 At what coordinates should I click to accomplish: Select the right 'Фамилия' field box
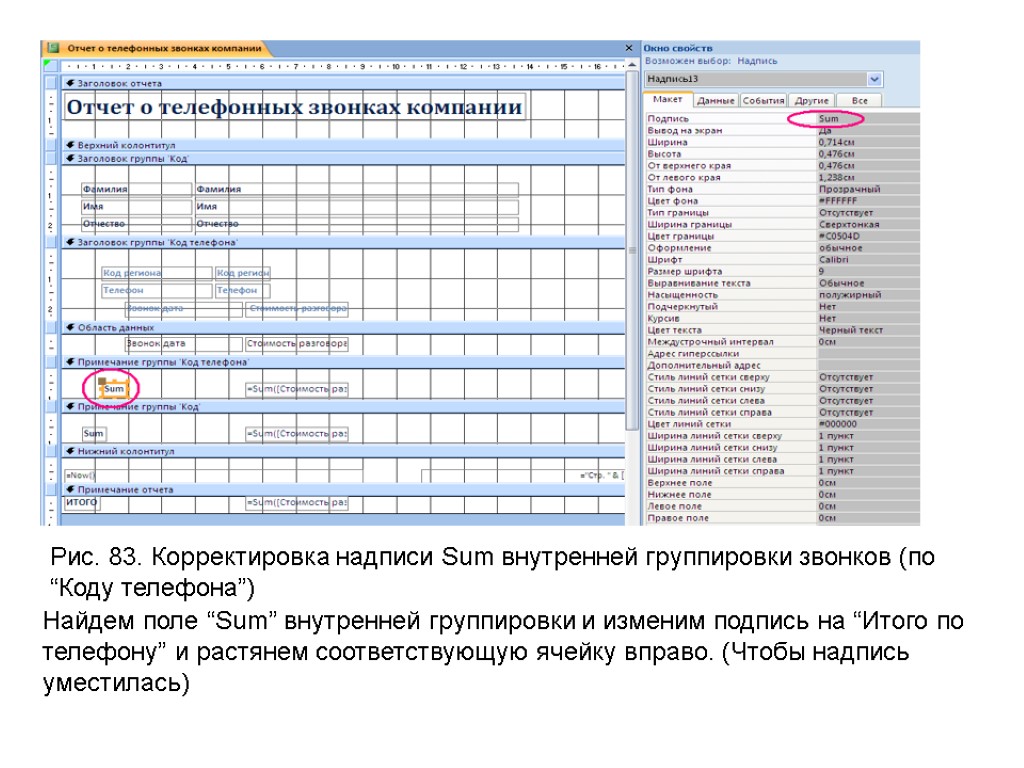(x=357, y=189)
